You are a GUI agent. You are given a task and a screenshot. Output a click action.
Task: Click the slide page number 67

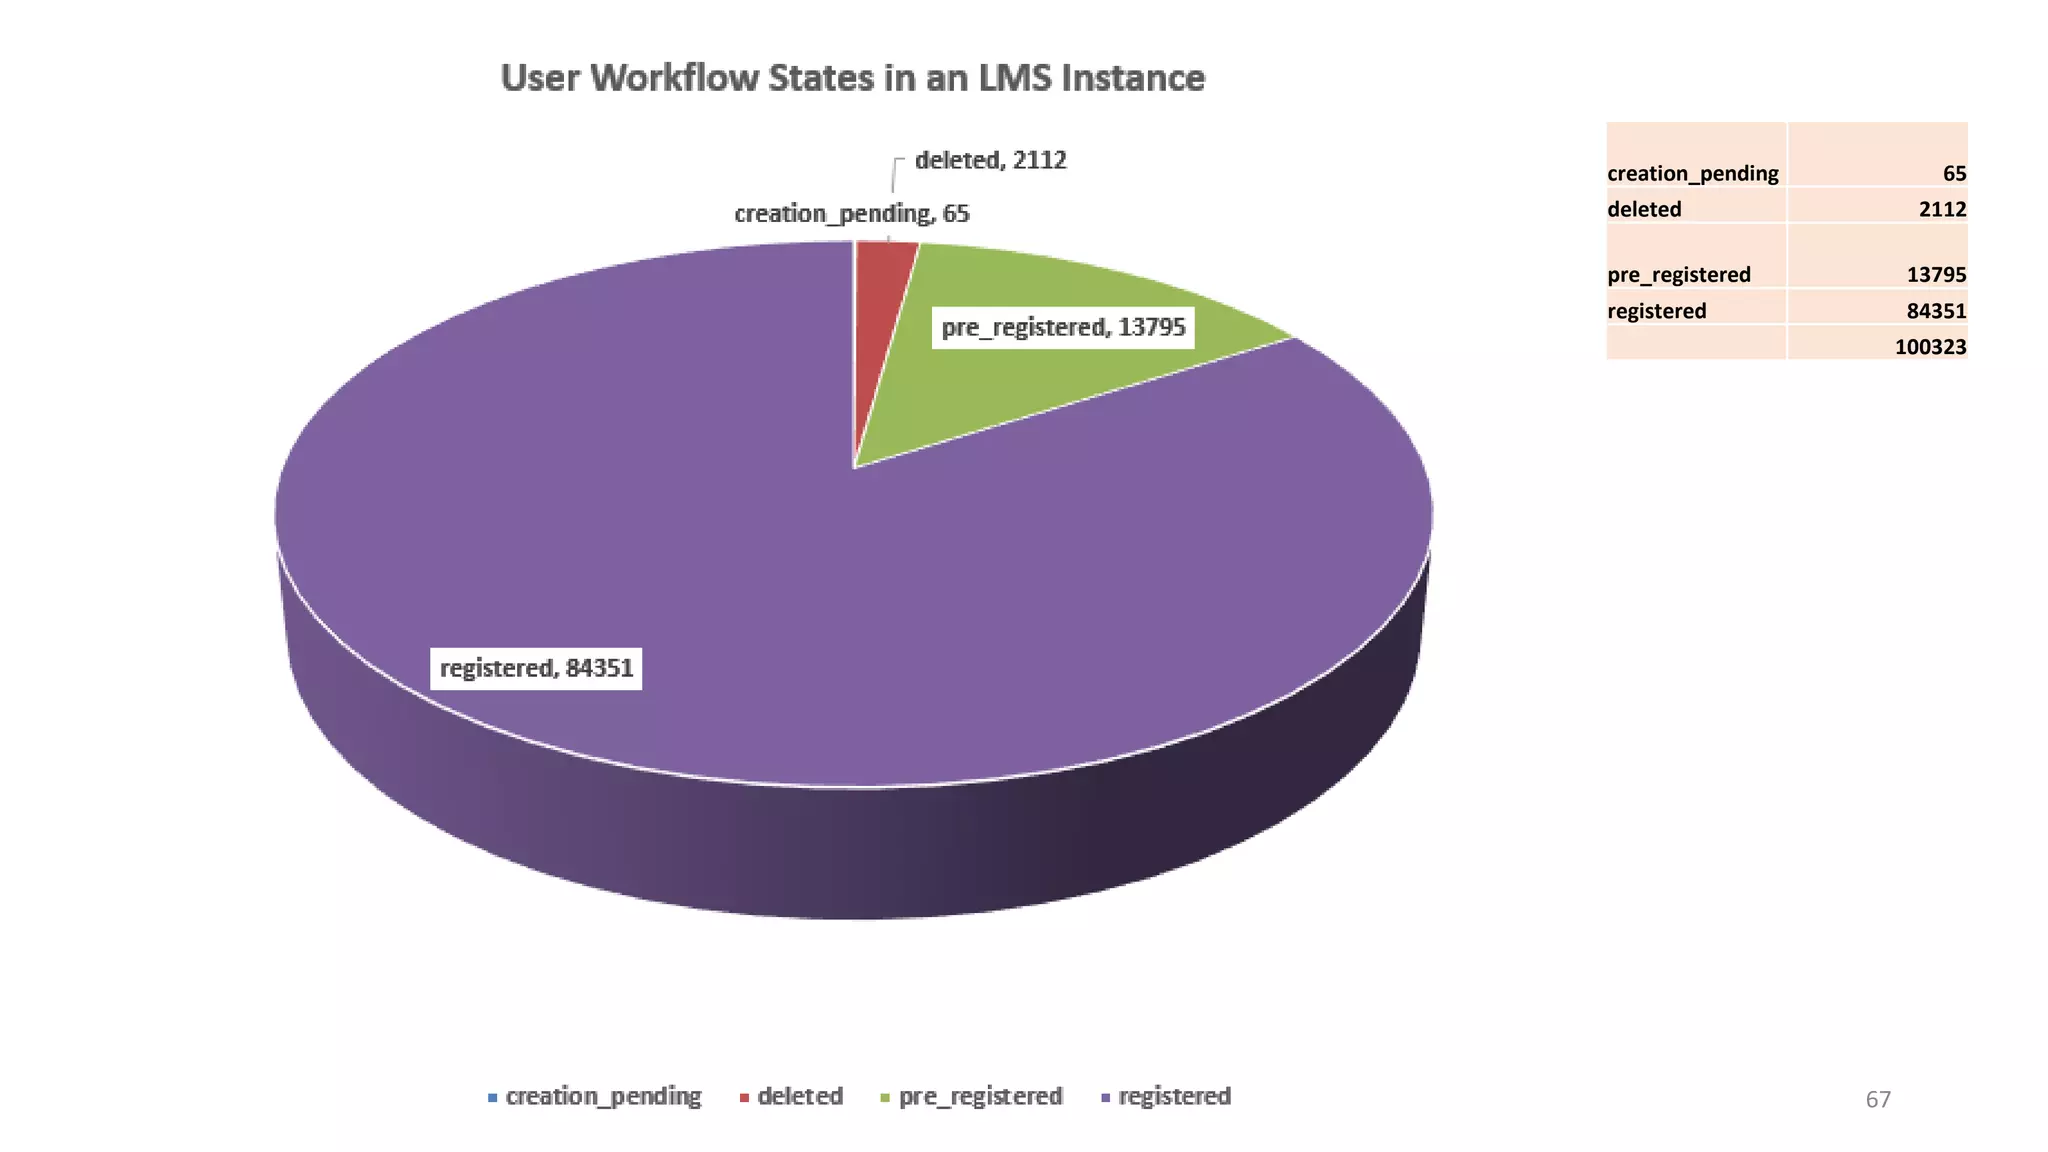point(1878,1100)
